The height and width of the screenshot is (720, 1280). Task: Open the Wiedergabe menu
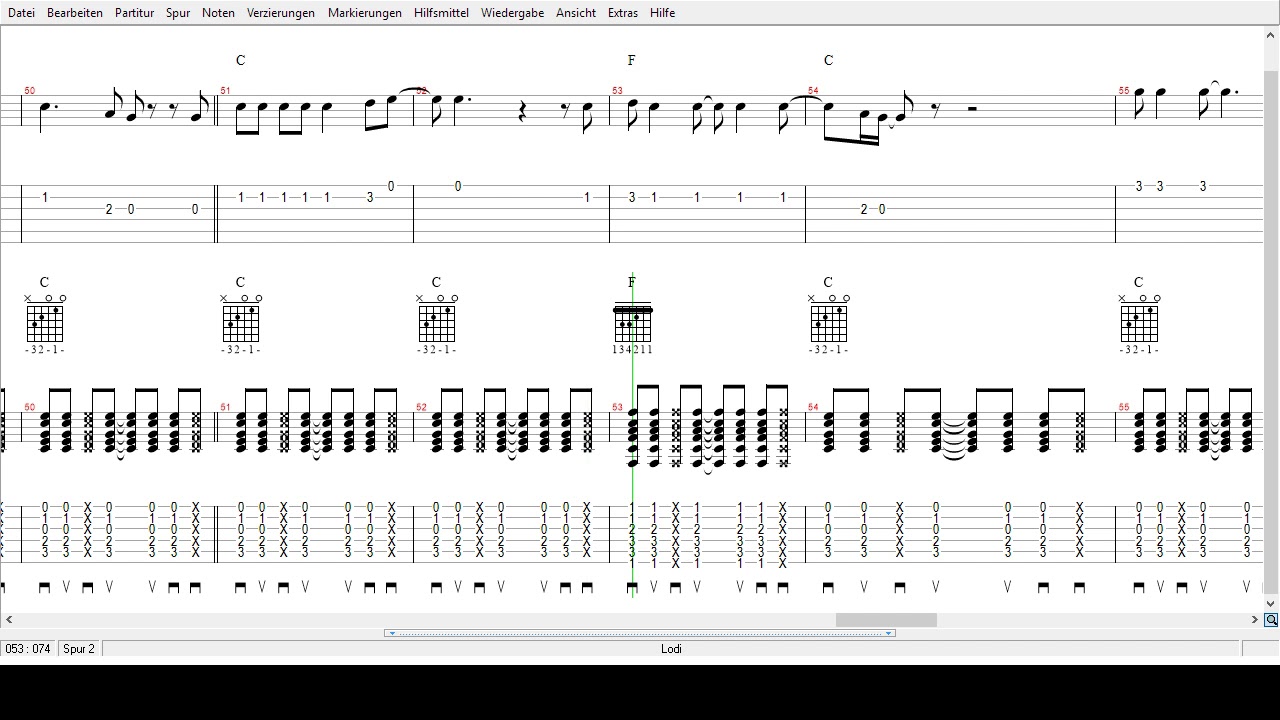(512, 13)
